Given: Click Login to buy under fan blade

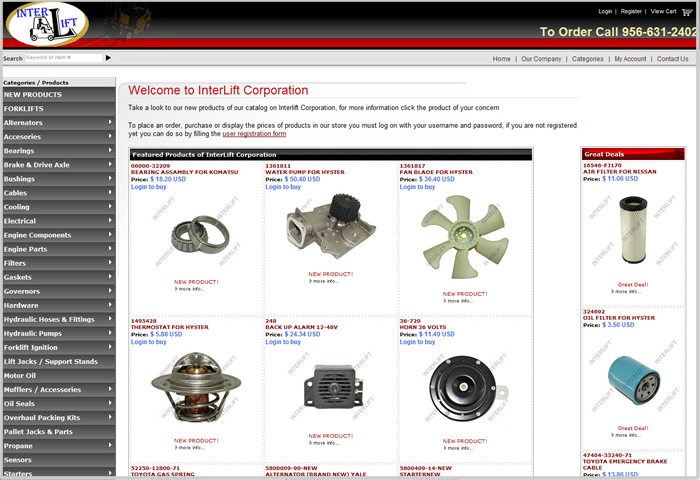Looking at the screenshot, I should [417, 187].
